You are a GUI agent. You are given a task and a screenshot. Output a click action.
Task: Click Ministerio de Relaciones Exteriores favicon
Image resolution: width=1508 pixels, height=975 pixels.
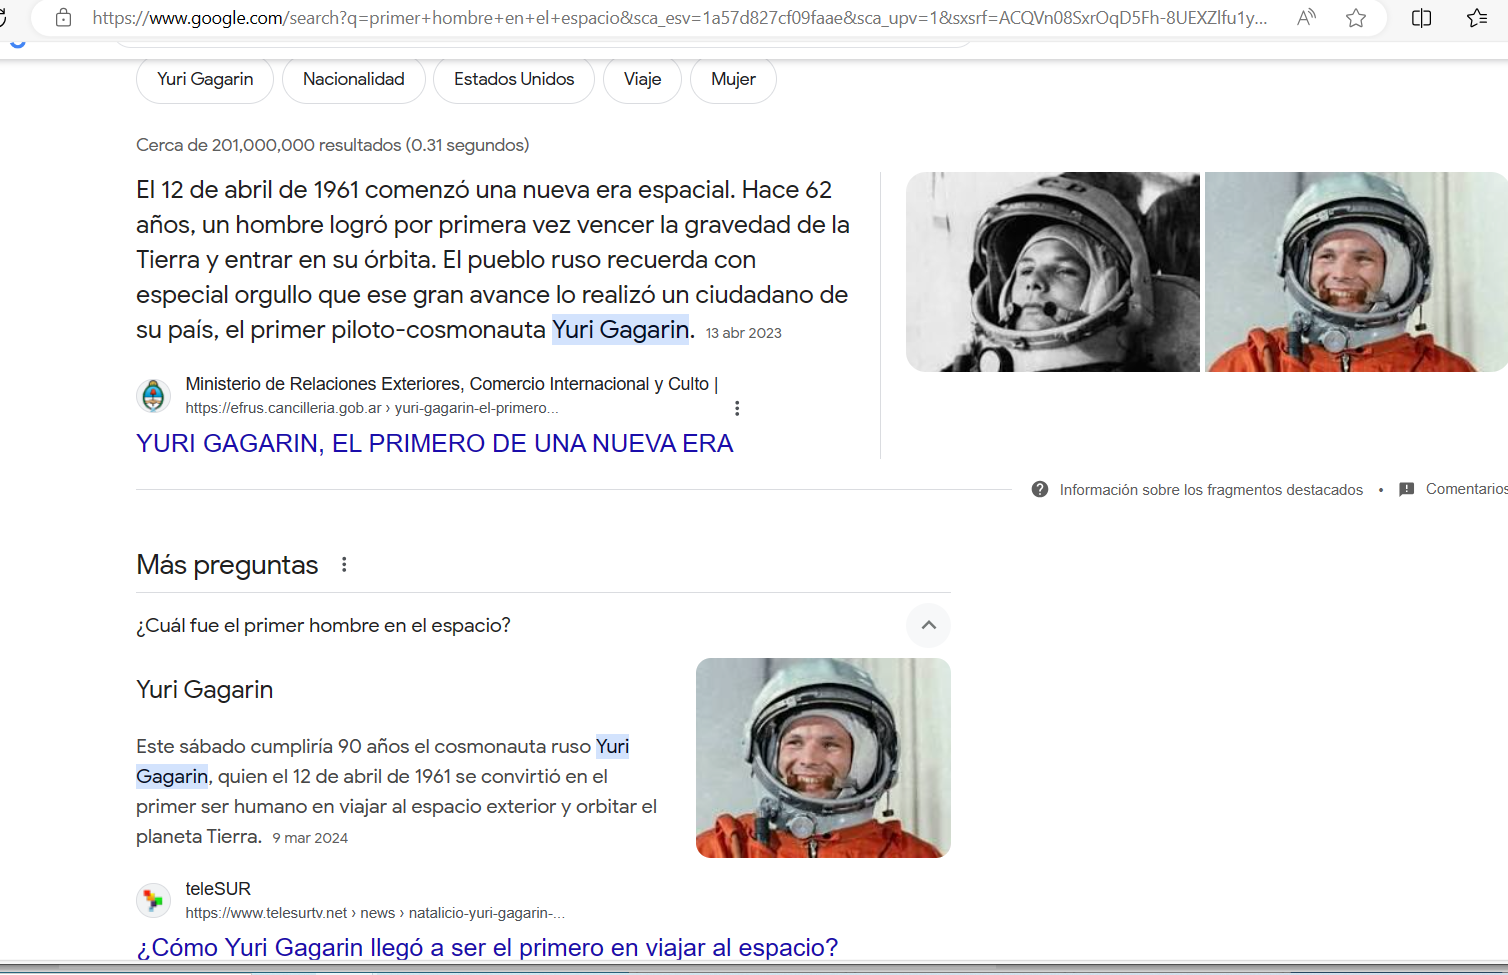click(153, 396)
